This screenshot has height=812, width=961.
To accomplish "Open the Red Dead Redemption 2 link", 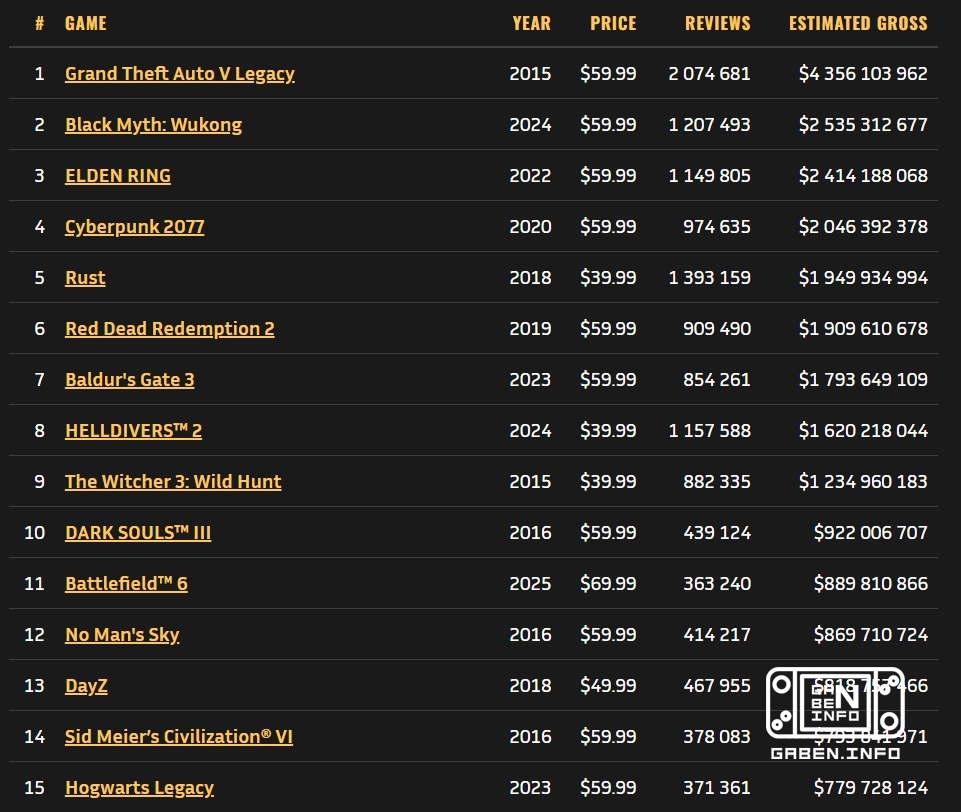I will tap(170, 329).
